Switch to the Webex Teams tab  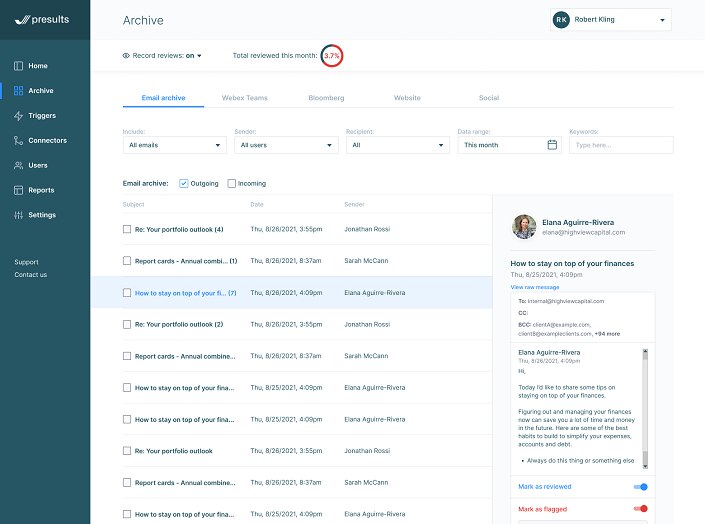click(x=245, y=98)
